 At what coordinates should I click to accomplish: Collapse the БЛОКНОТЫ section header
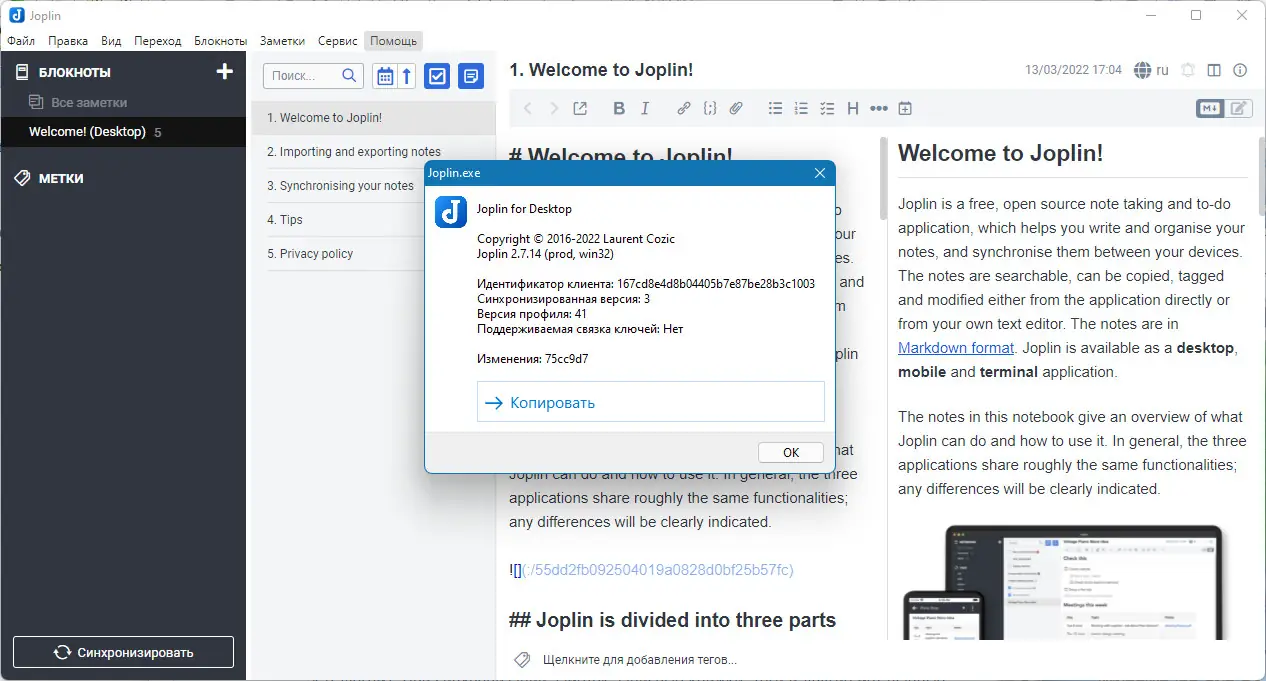[x=75, y=72]
